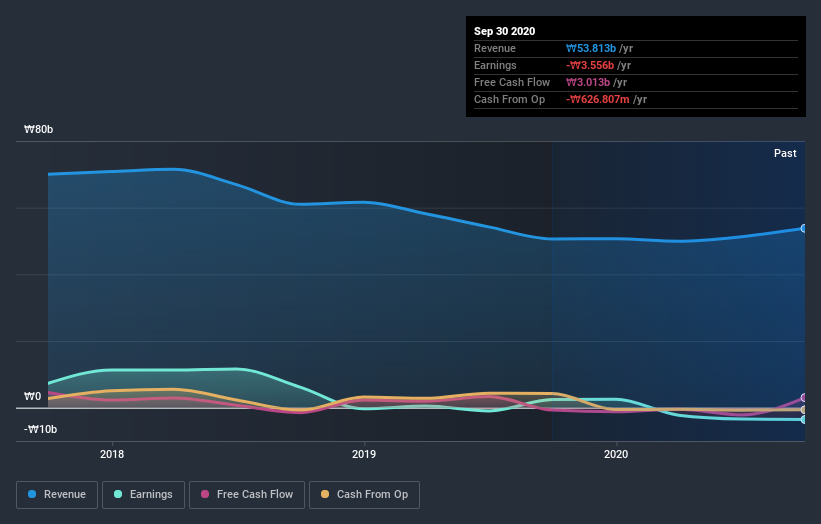Screen dimensions: 821x524
Task: Click the ₩3.013b free cash flow value
Action: (587, 82)
